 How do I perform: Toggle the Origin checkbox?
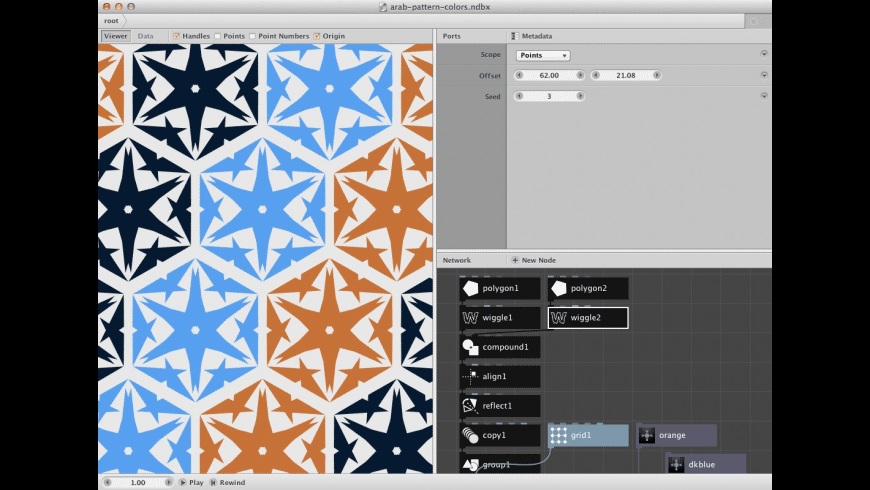point(317,36)
